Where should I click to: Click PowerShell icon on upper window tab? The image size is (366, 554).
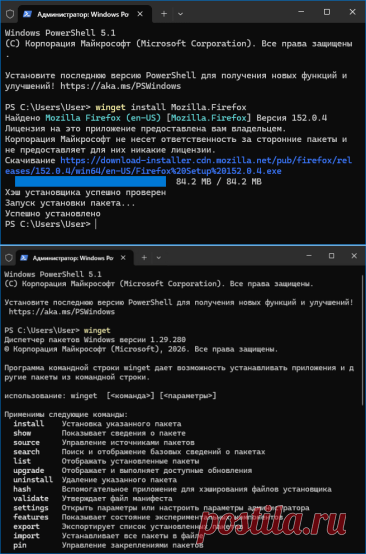coord(27,14)
